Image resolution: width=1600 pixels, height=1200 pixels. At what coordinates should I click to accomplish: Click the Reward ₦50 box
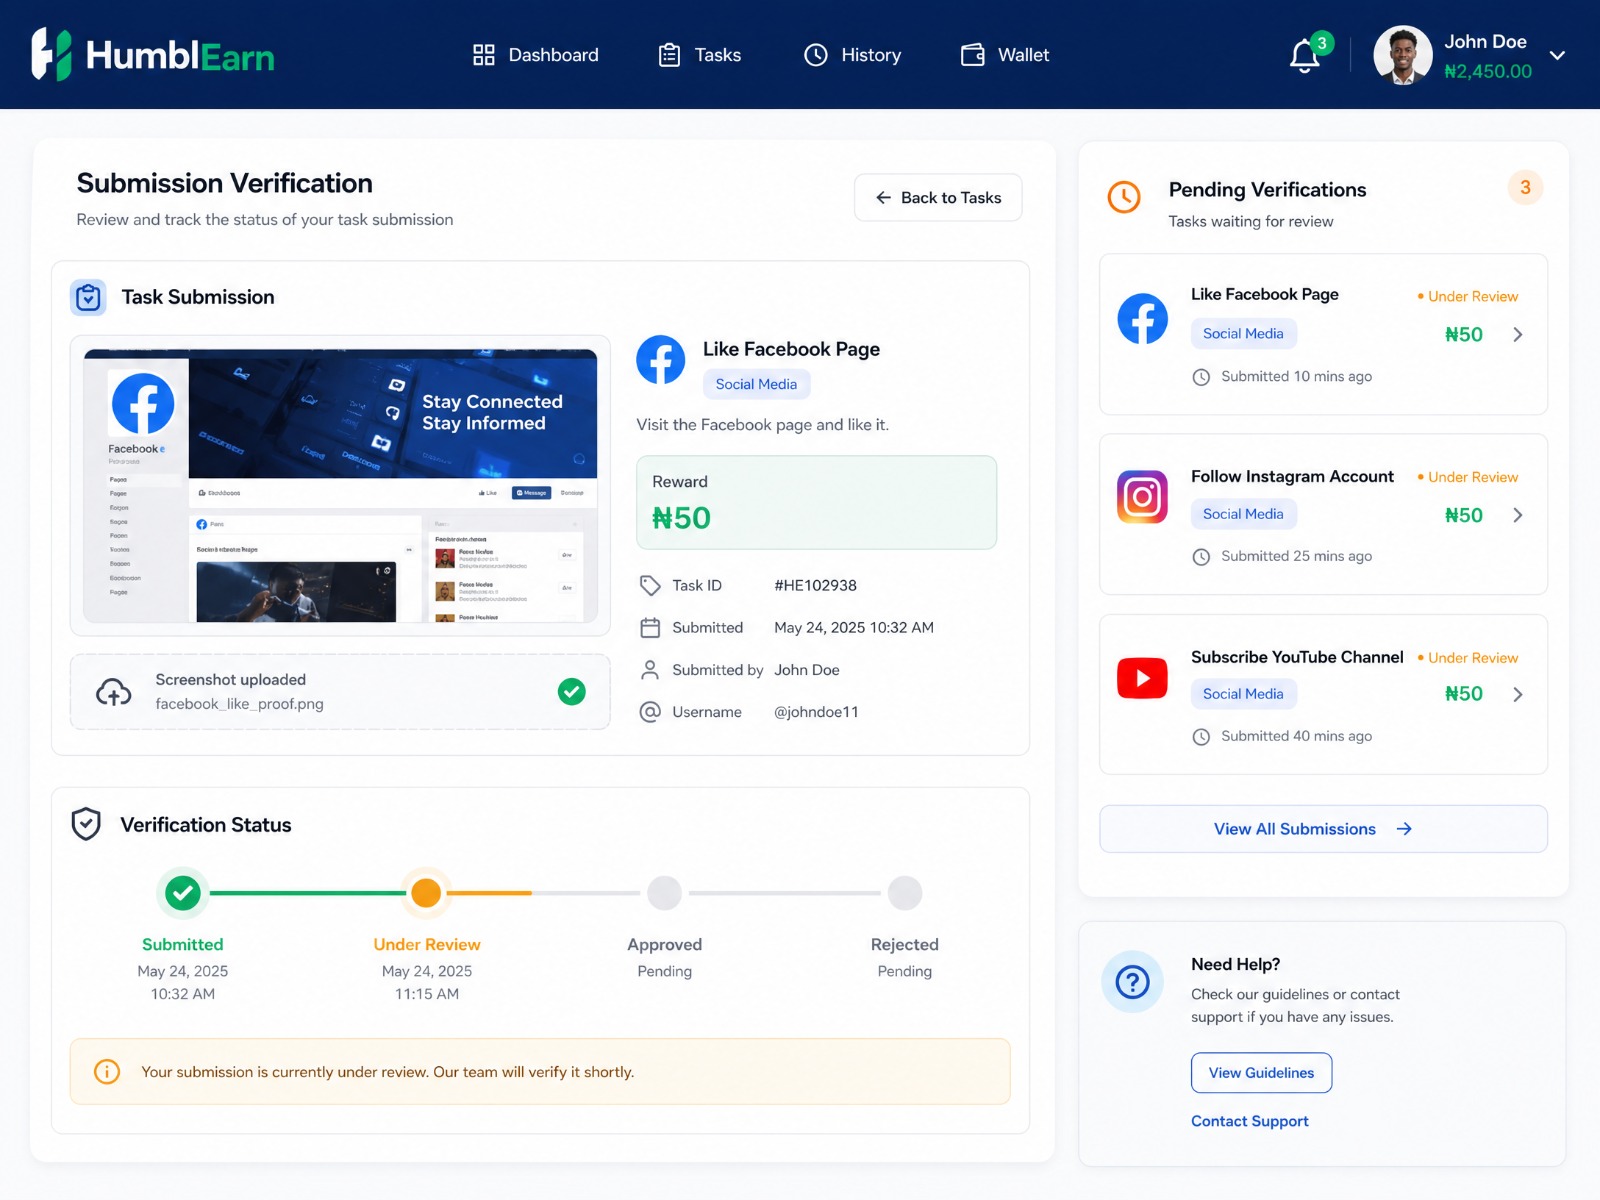click(x=816, y=503)
